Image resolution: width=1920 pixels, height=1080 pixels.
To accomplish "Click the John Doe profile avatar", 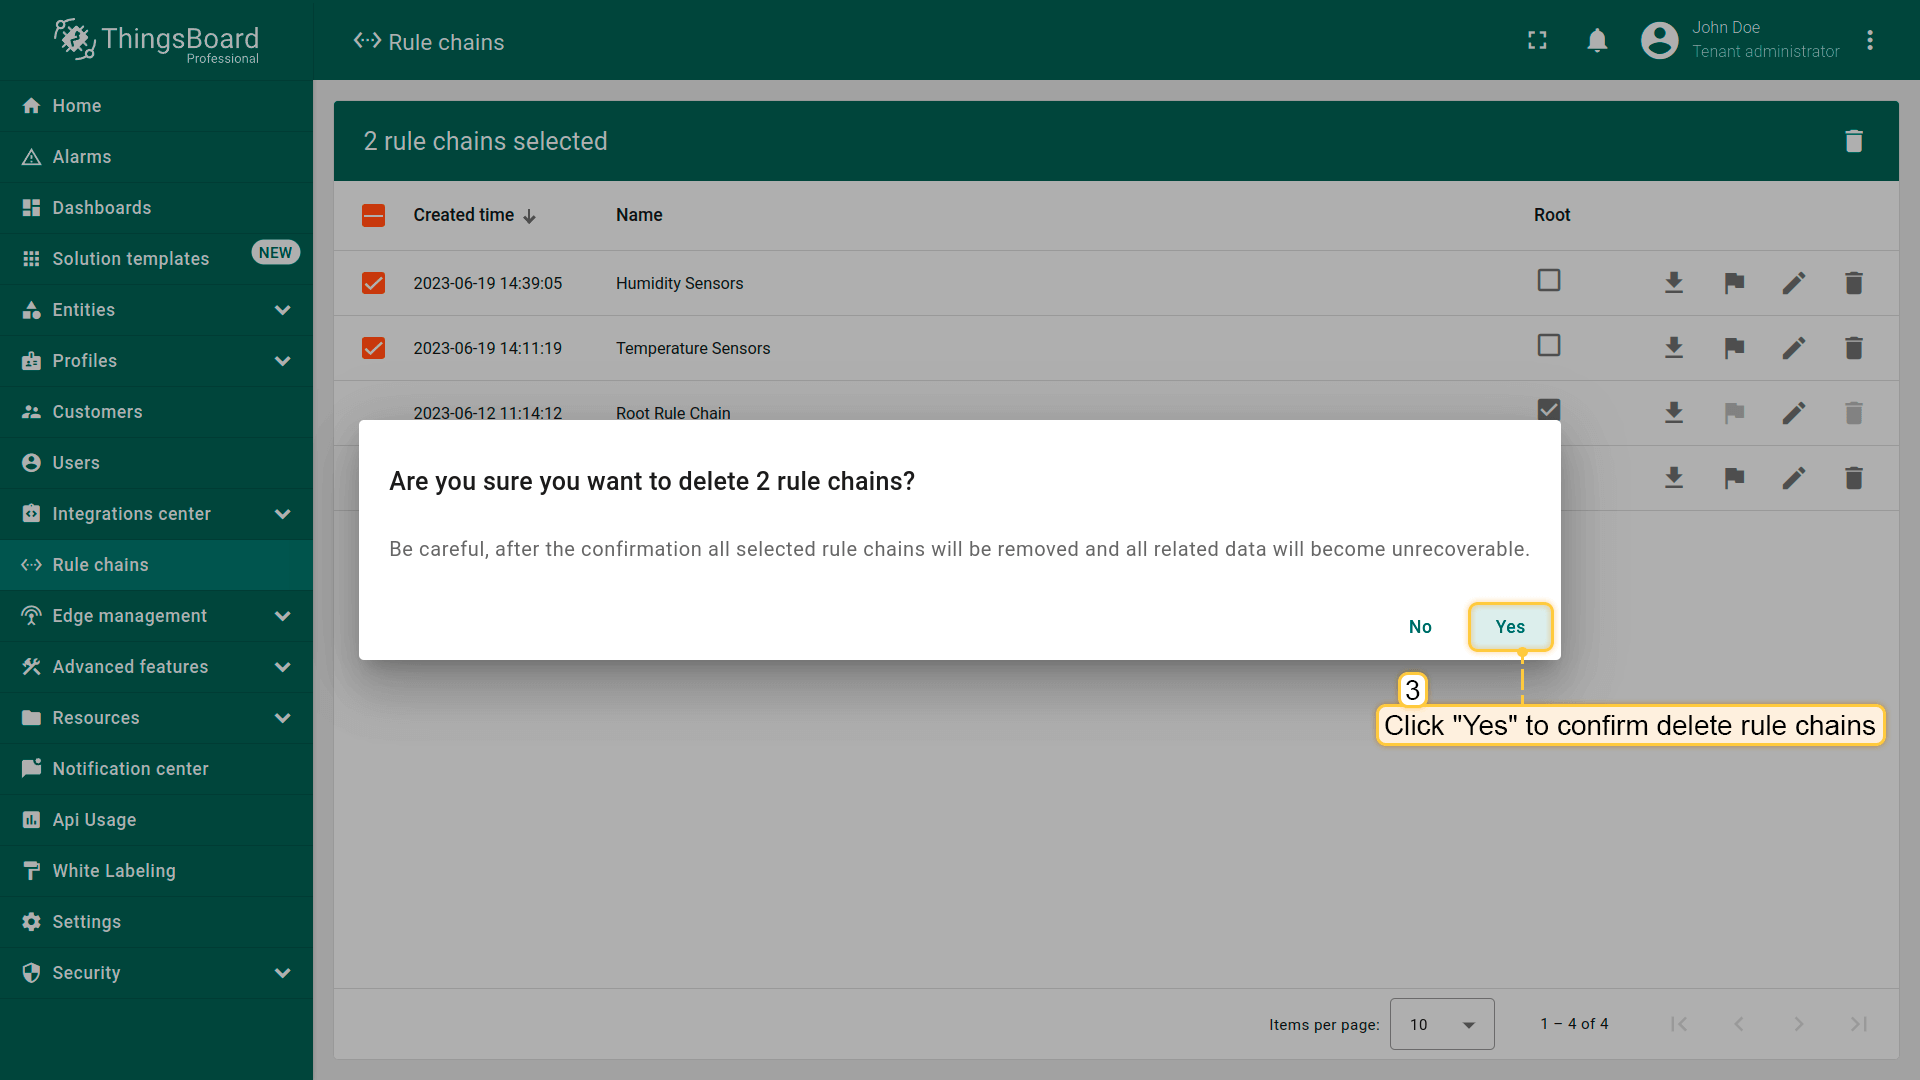I will pos(1659,40).
